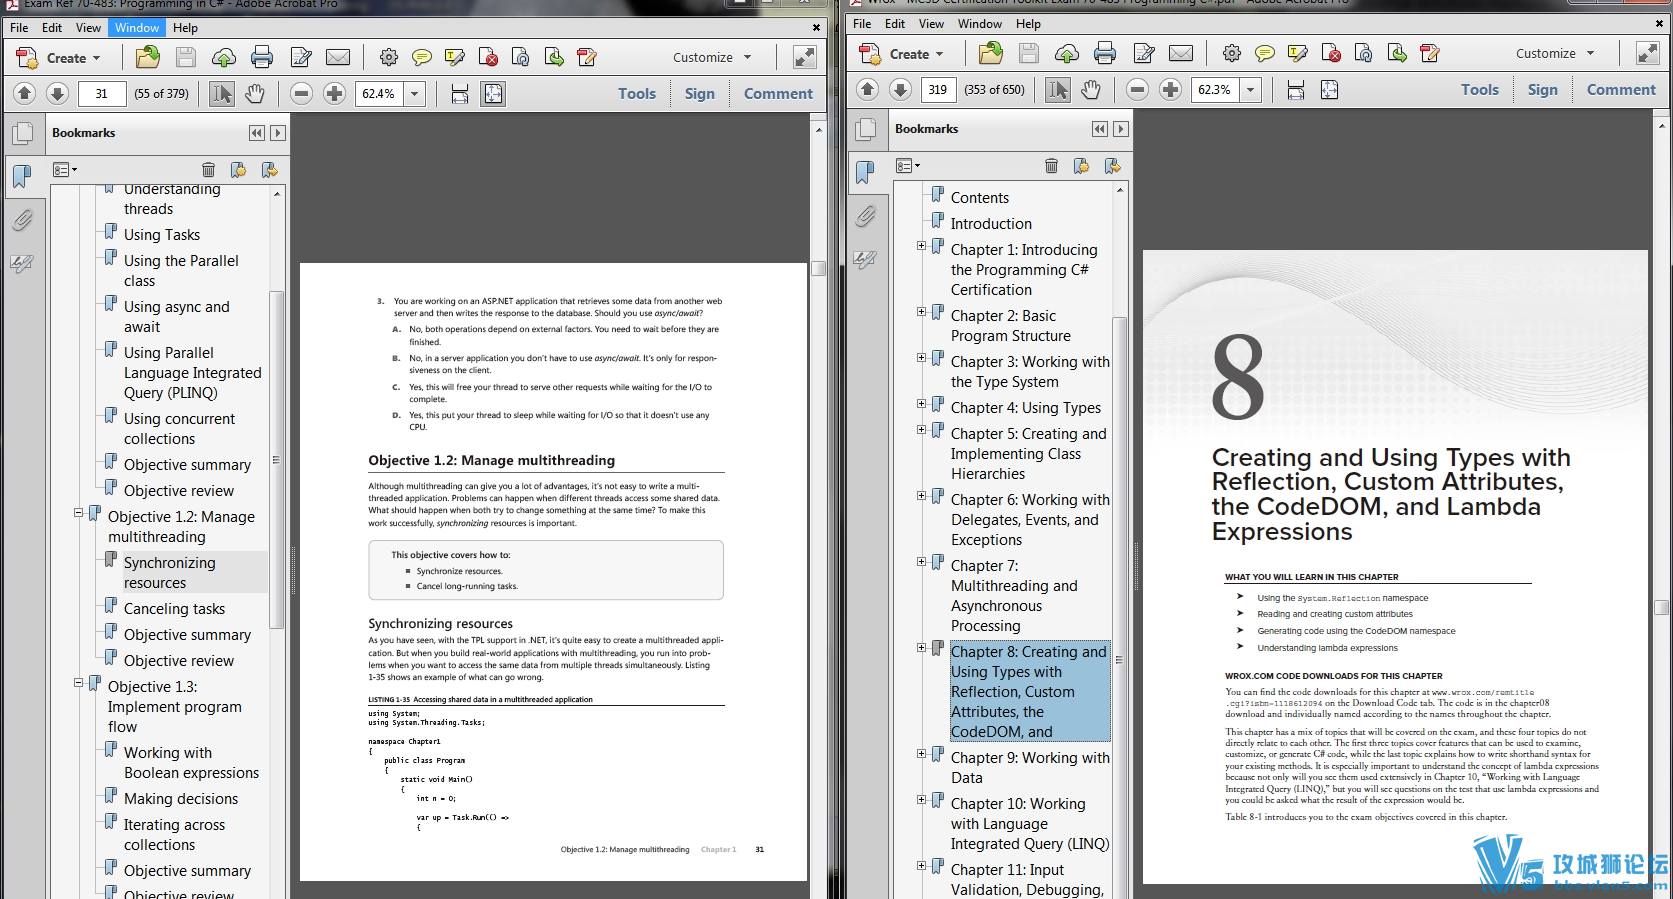The width and height of the screenshot is (1673, 899).
Task: Expand Chapter 1 Introducing bookmark in right window
Action: click(921, 246)
